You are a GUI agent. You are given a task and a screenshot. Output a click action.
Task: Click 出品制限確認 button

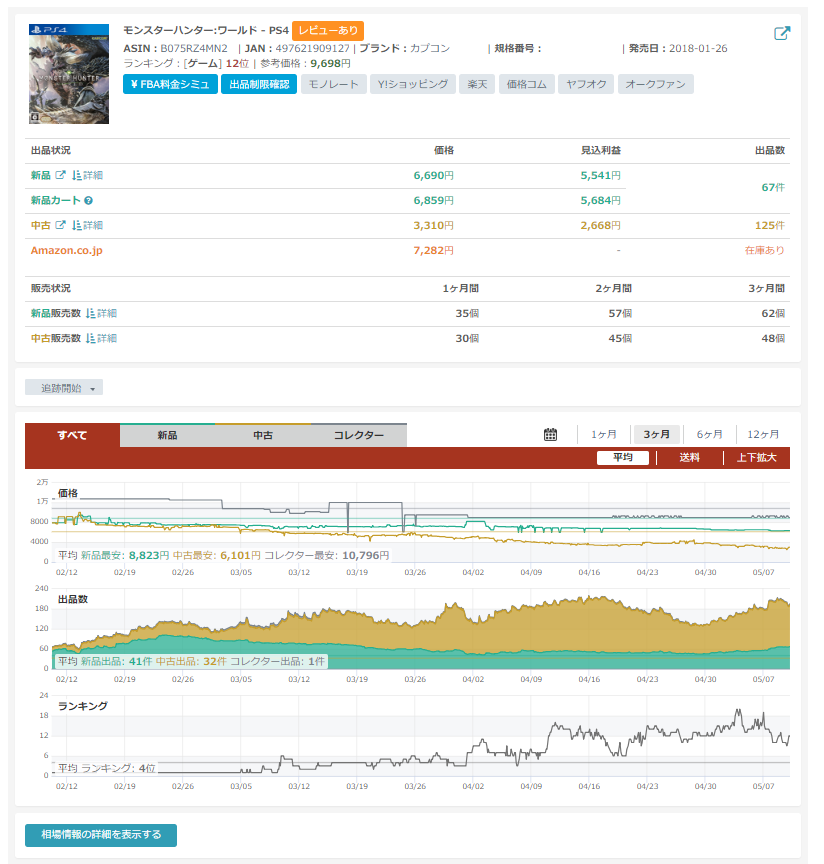[259, 84]
